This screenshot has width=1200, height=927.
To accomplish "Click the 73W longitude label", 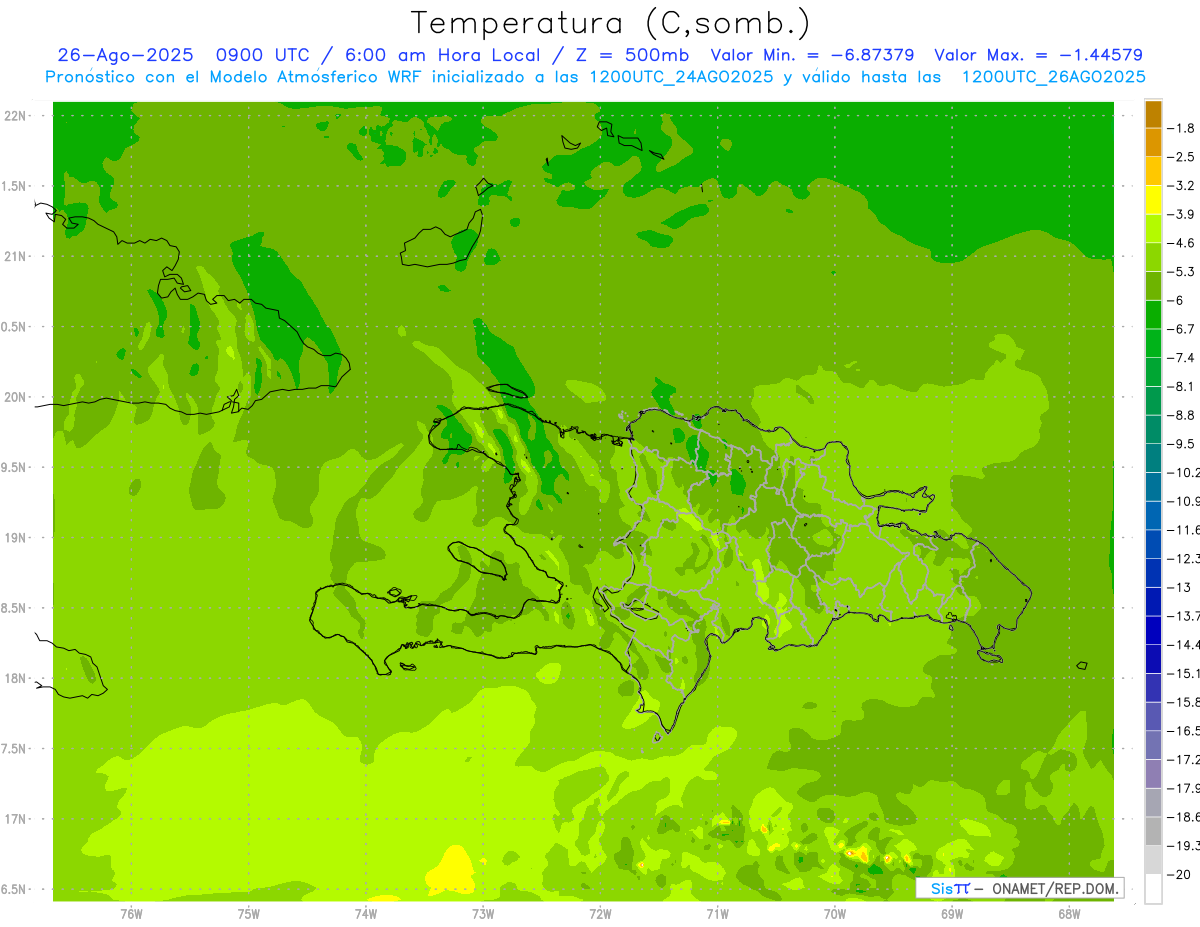I will [x=483, y=913].
